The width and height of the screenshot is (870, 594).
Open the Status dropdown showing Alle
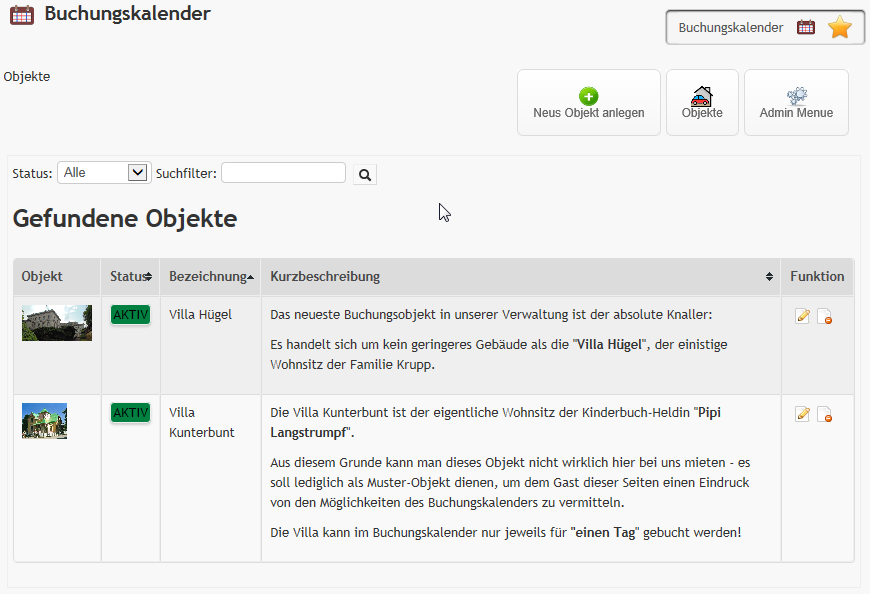(103, 172)
